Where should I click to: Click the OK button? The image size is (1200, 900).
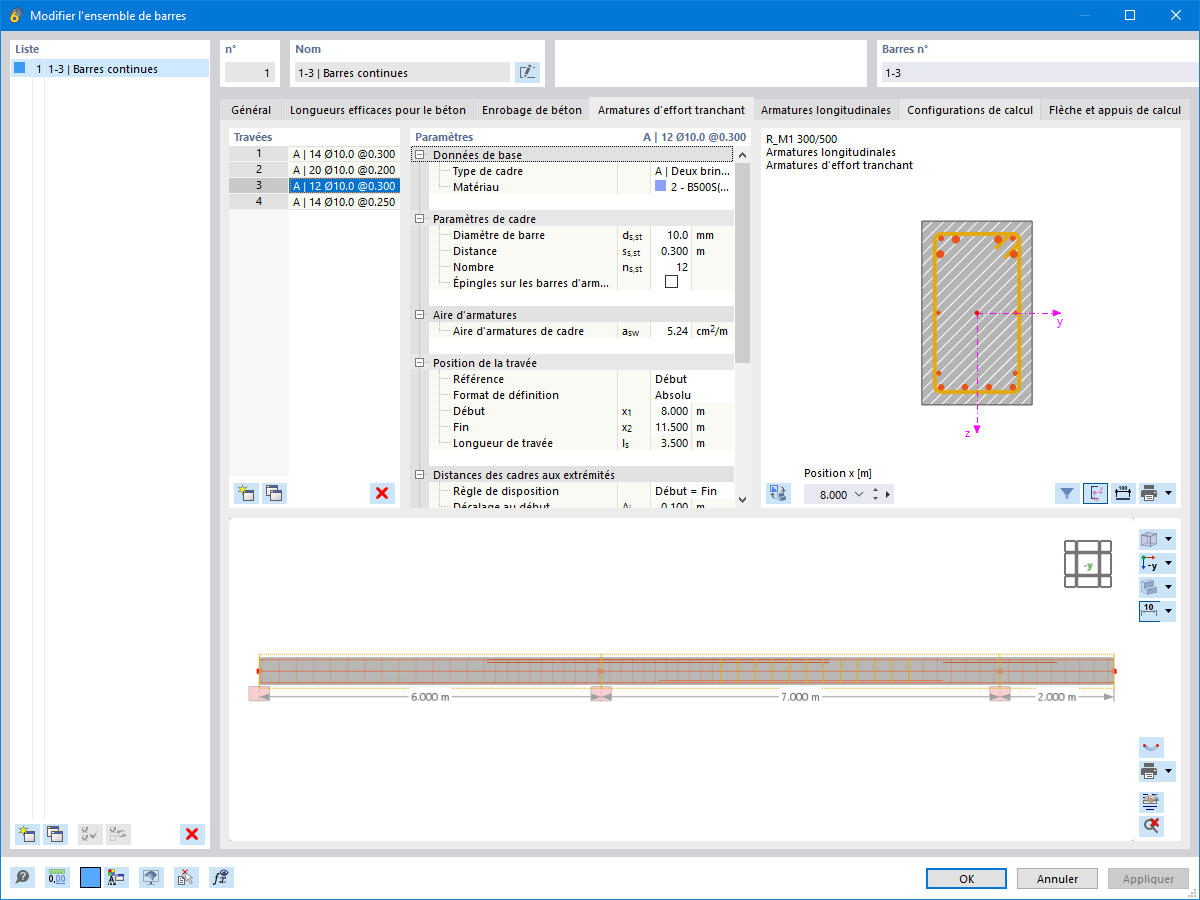pos(966,879)
